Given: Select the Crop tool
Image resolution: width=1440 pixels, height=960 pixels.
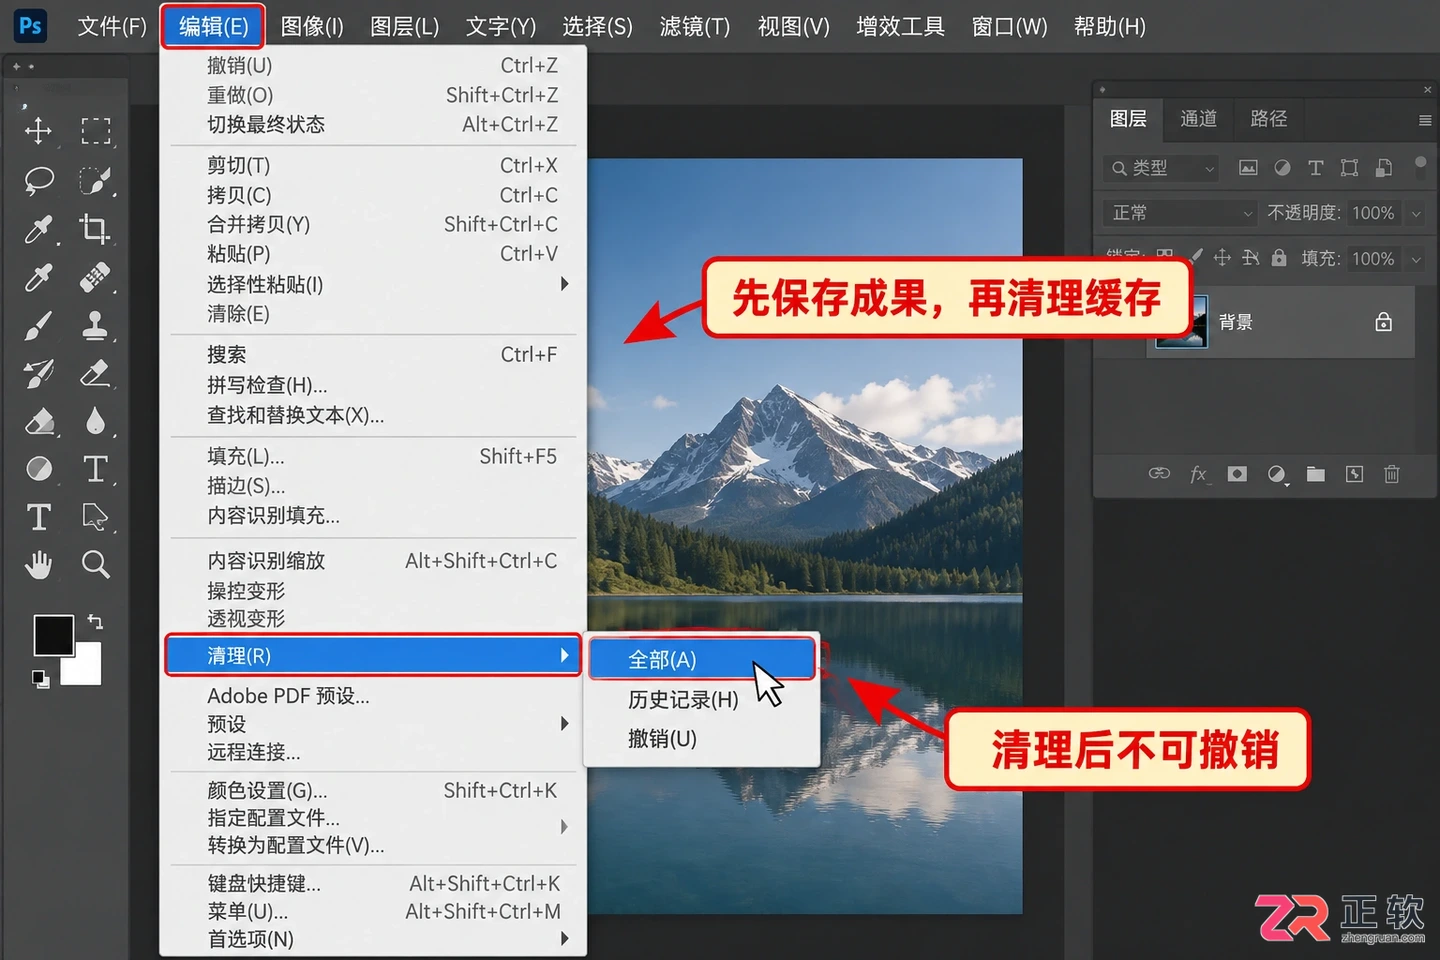Looking at the screenshot, I should 95,229.
